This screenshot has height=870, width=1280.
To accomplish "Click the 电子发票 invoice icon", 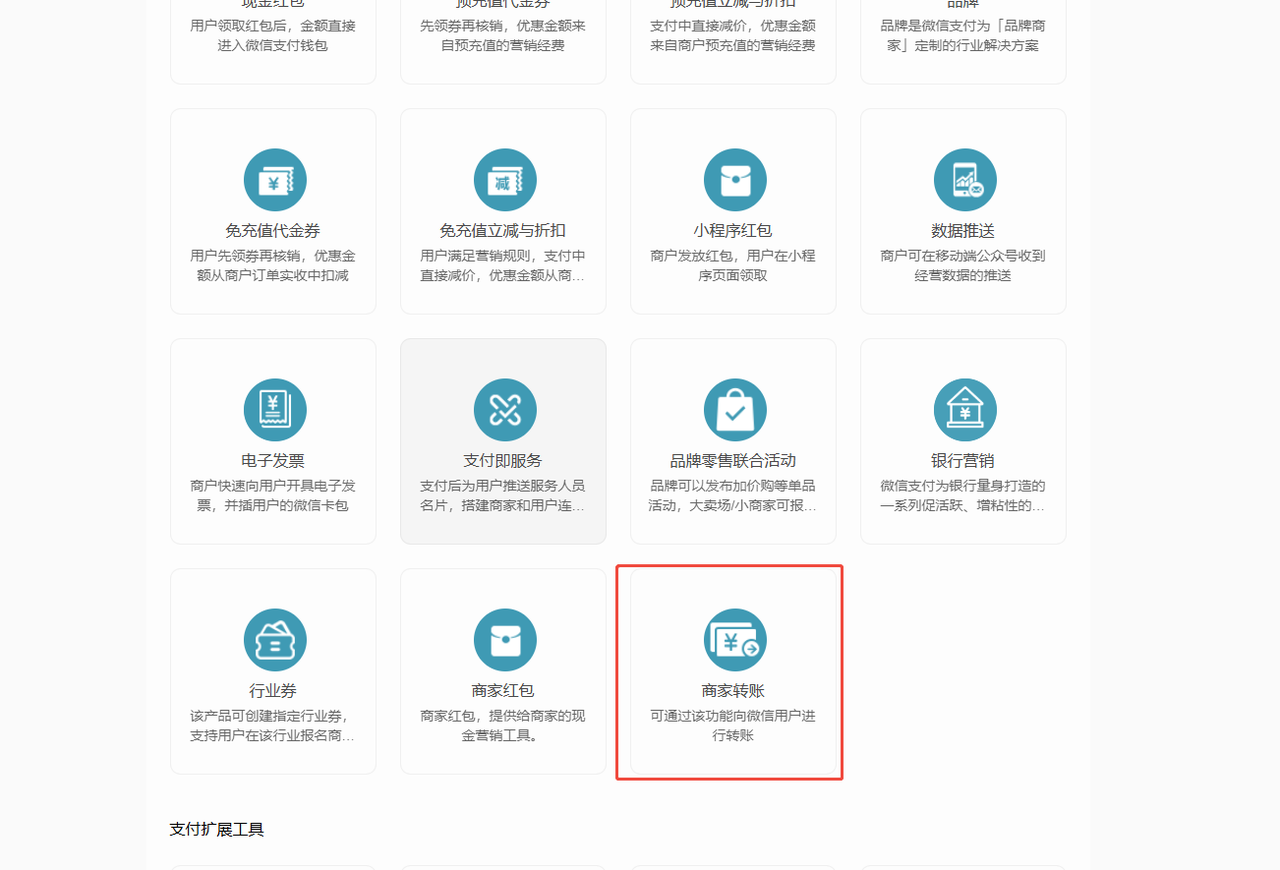I will coord(274,410).
